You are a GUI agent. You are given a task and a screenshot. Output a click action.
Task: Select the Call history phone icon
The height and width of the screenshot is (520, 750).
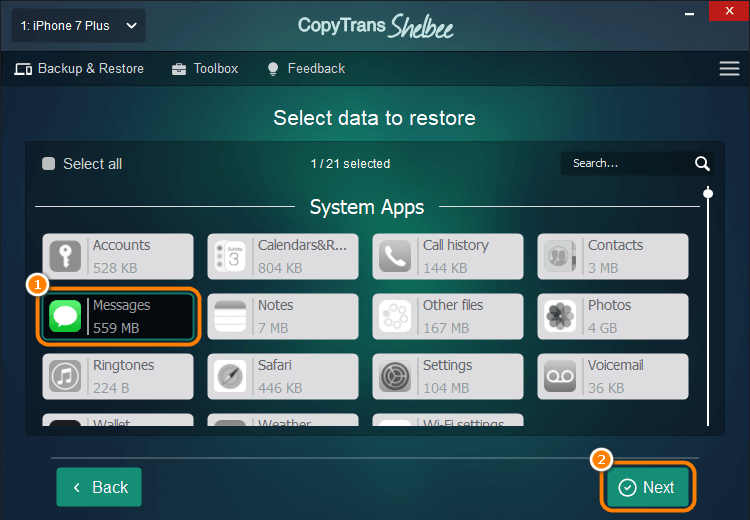[x=395, y=256]
